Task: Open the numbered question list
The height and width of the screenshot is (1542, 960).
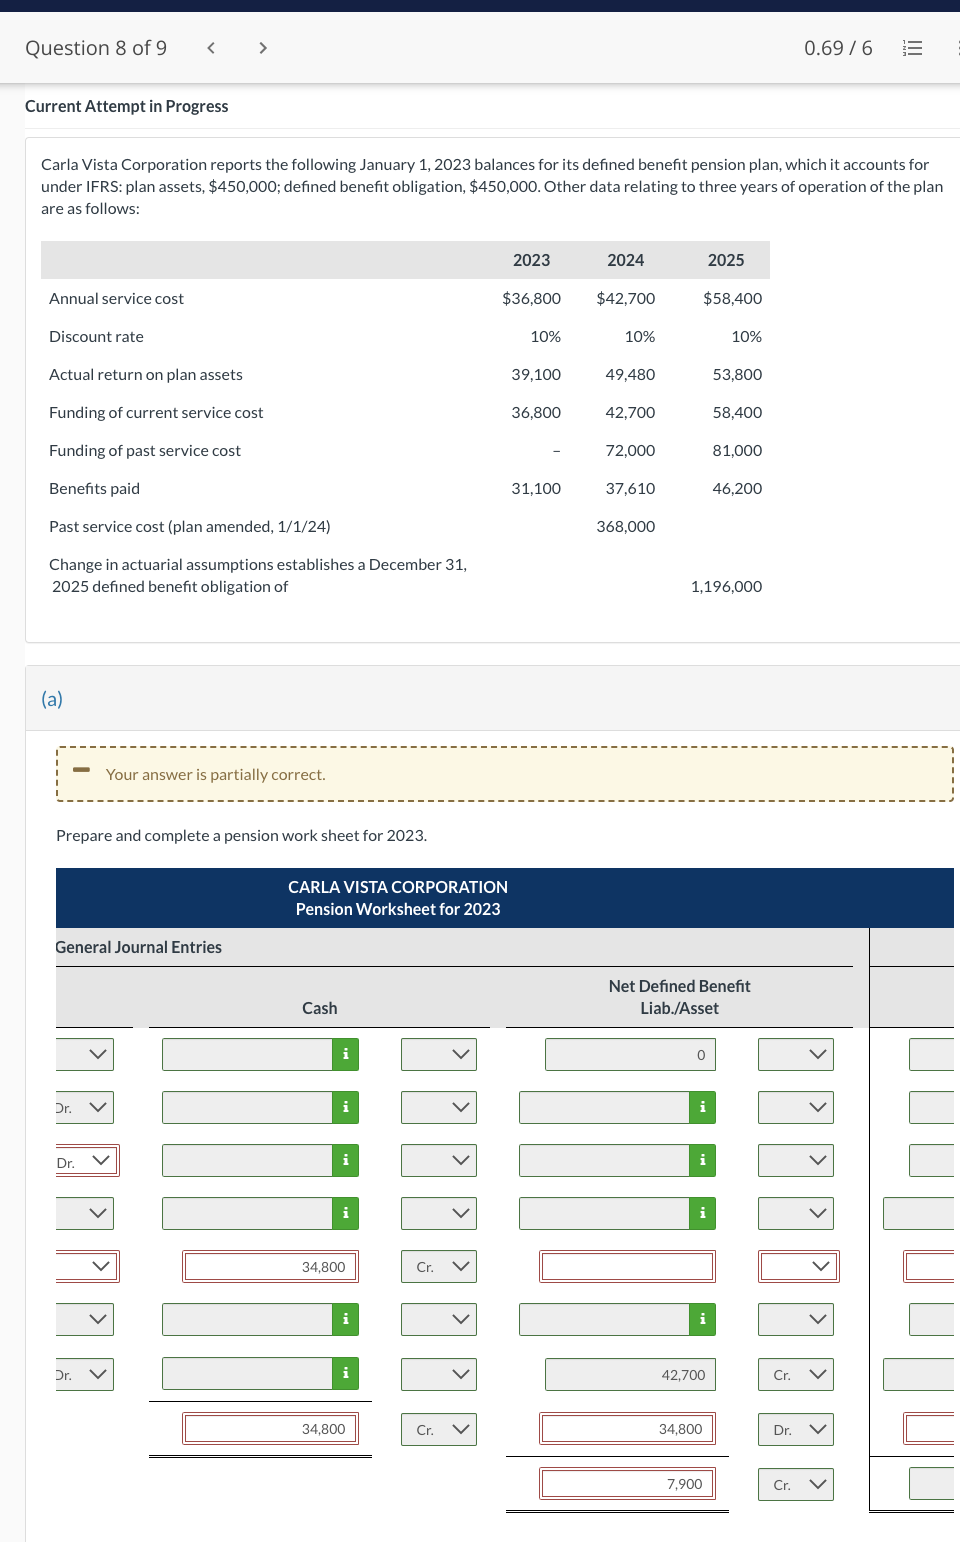Action: click(x=911, y=47)
